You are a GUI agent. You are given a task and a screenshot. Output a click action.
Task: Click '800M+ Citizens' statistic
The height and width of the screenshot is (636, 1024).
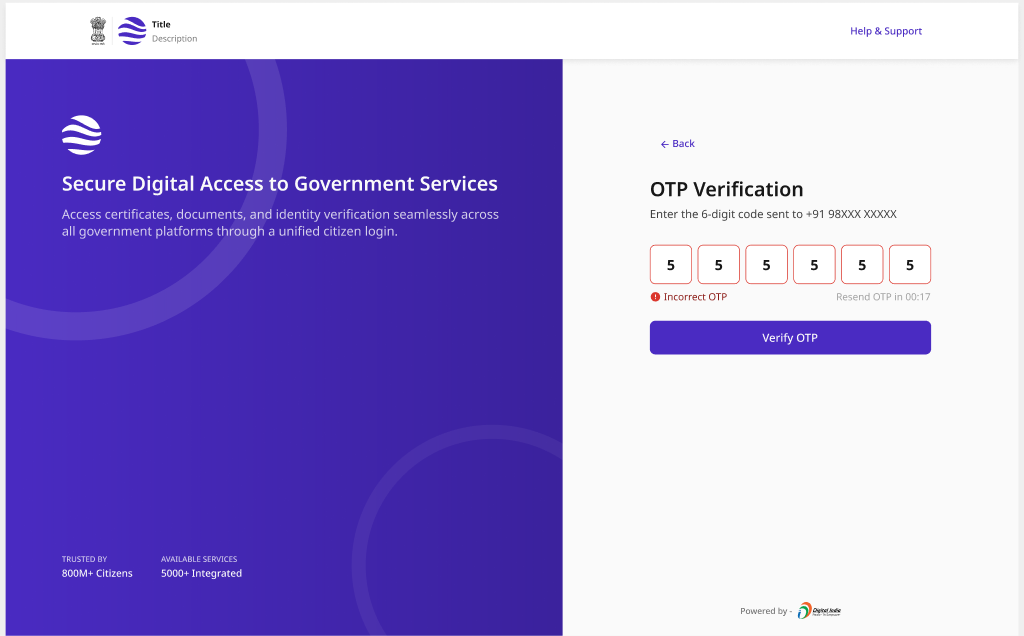click(x=97, y=573)
